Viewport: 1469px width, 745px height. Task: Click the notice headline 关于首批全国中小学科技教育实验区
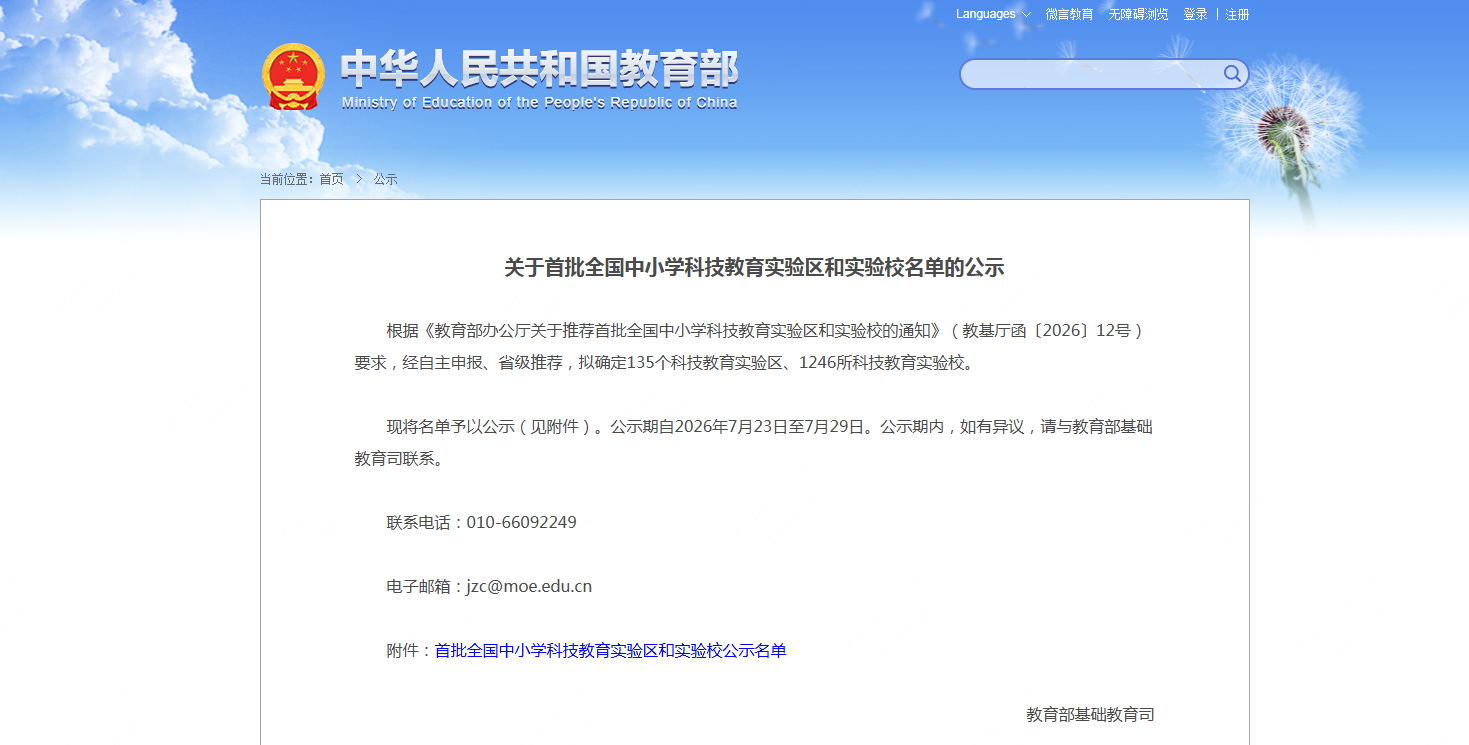tap(754, 268)
